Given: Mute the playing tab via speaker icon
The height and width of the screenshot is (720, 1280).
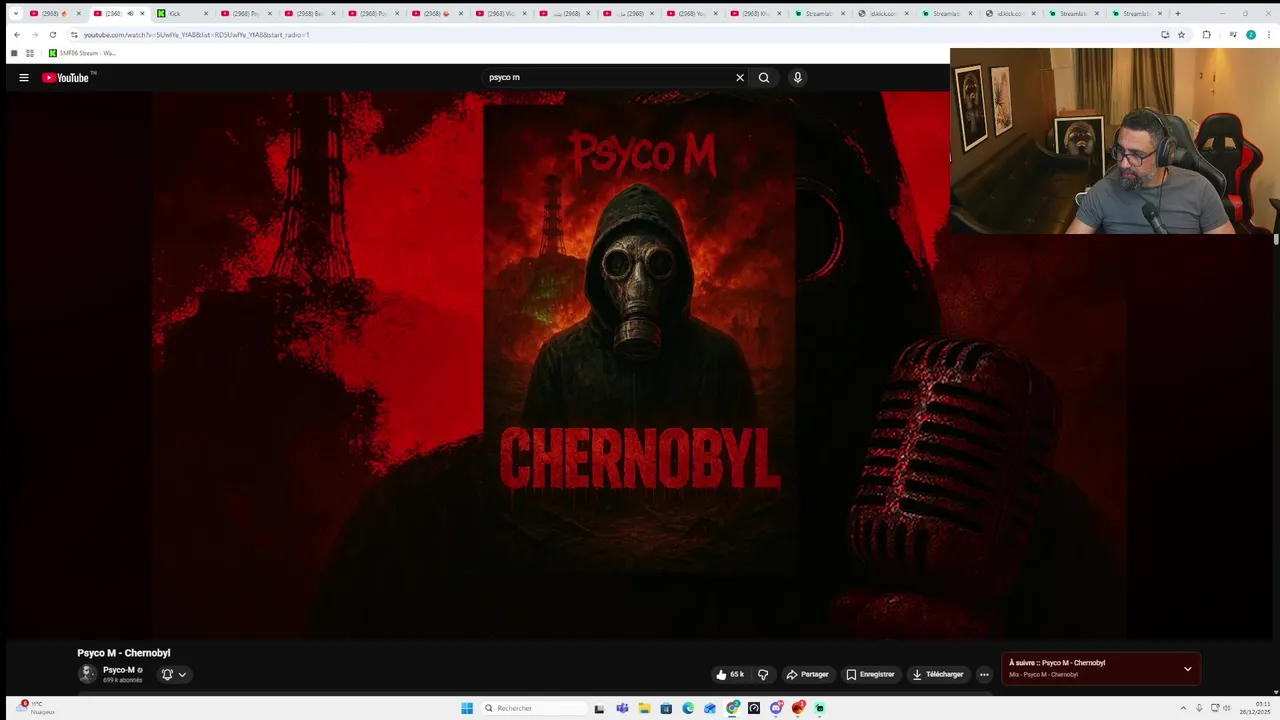Looking at the screenshot, I should (x=130, y=14).
